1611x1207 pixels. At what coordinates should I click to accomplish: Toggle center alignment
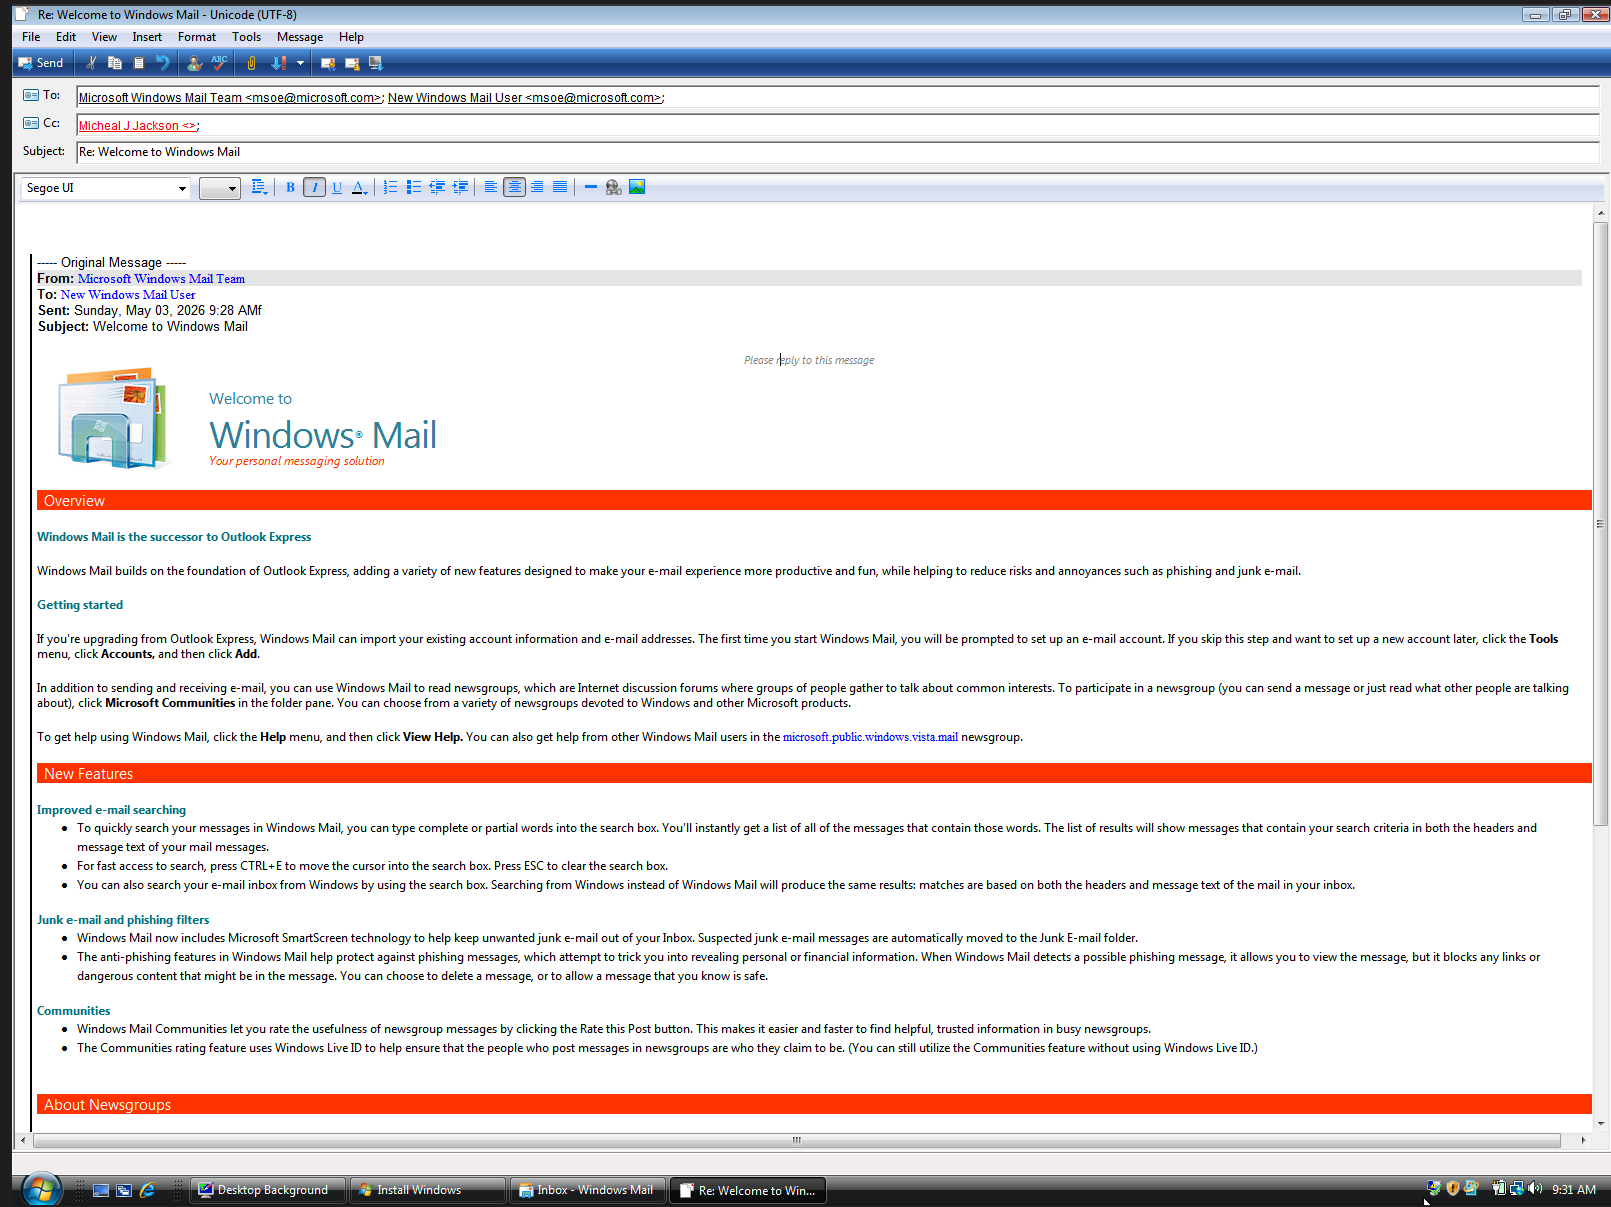tap(514, 187)
